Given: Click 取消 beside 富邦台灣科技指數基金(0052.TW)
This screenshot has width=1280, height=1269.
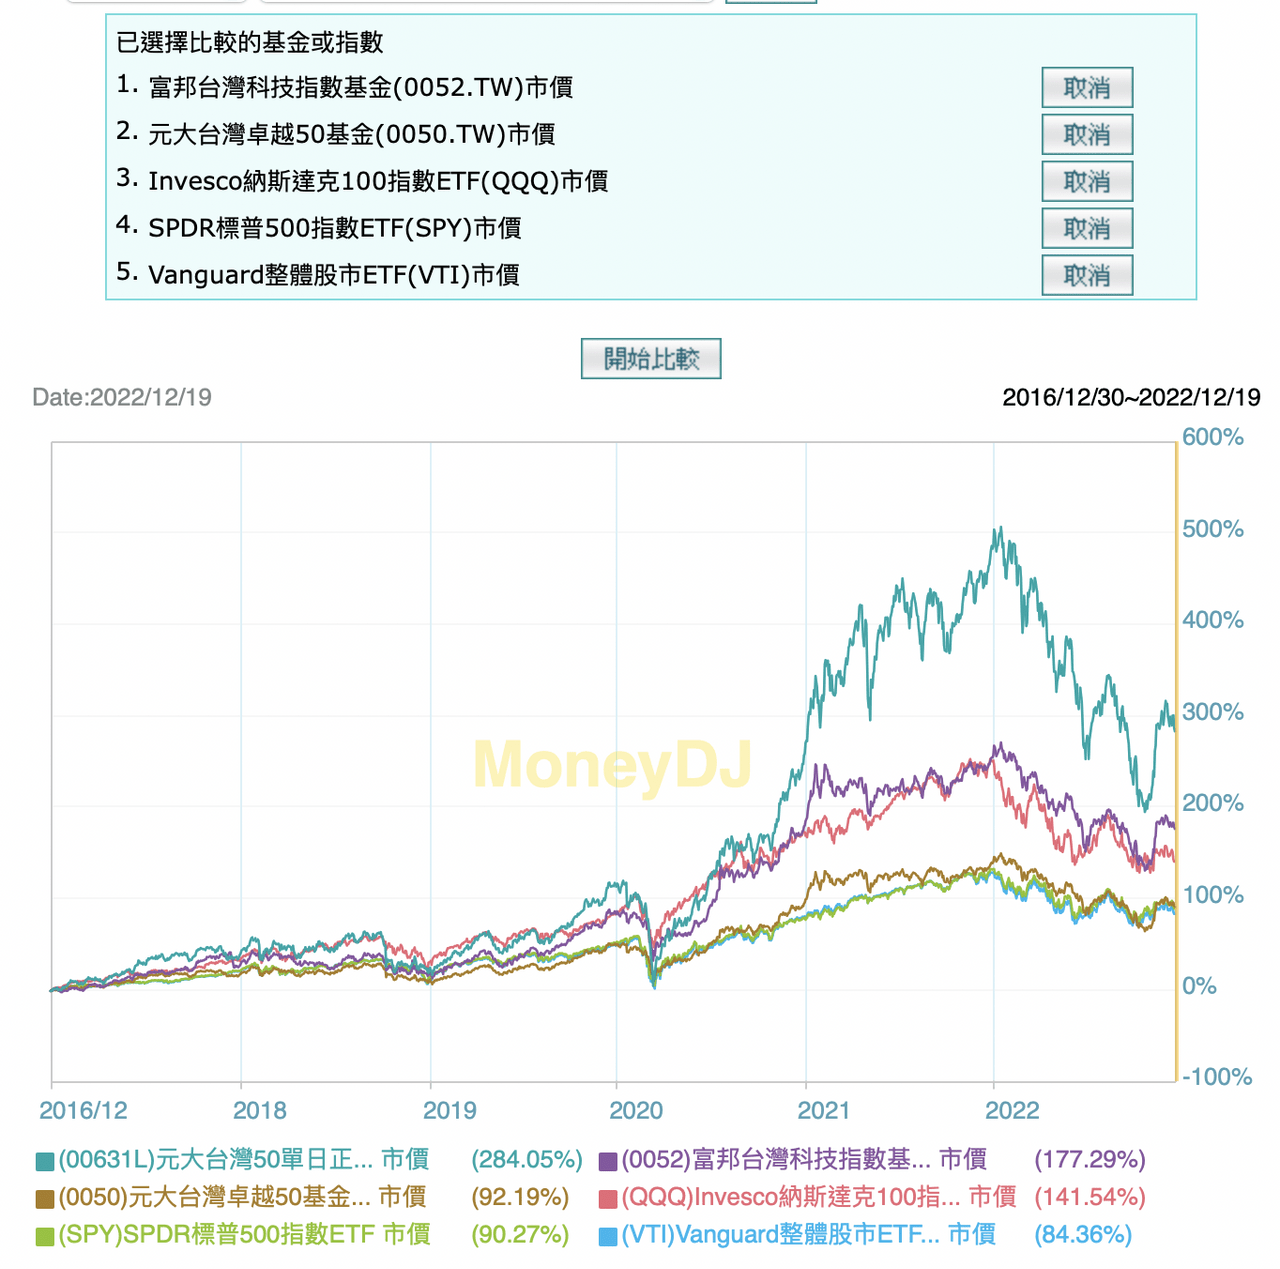Looking at the screenshot, I should [1087, 88].
